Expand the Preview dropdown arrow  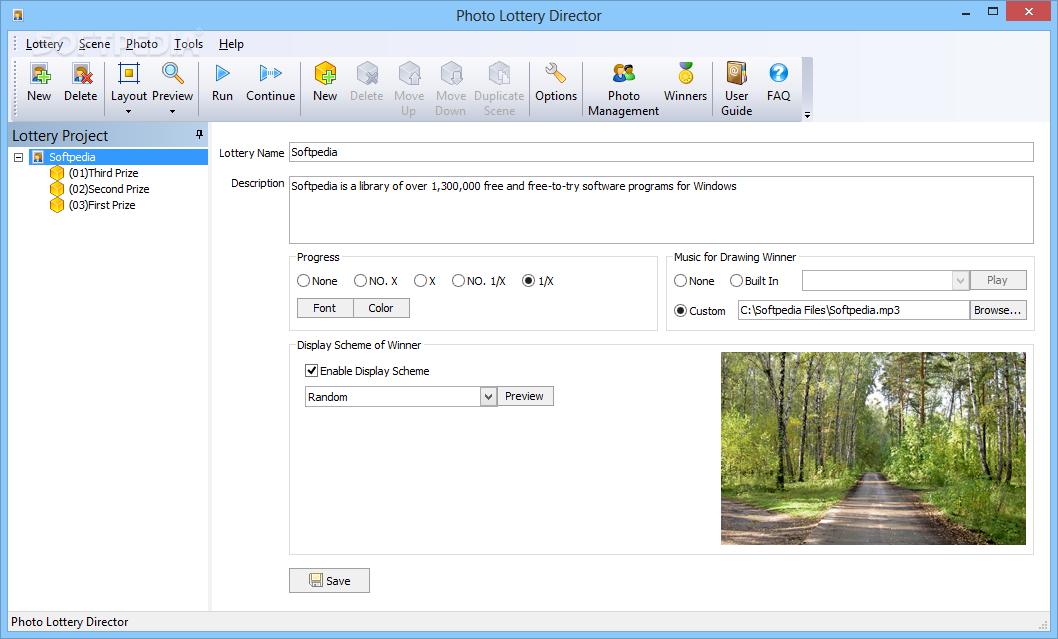[x=173, y=112]
